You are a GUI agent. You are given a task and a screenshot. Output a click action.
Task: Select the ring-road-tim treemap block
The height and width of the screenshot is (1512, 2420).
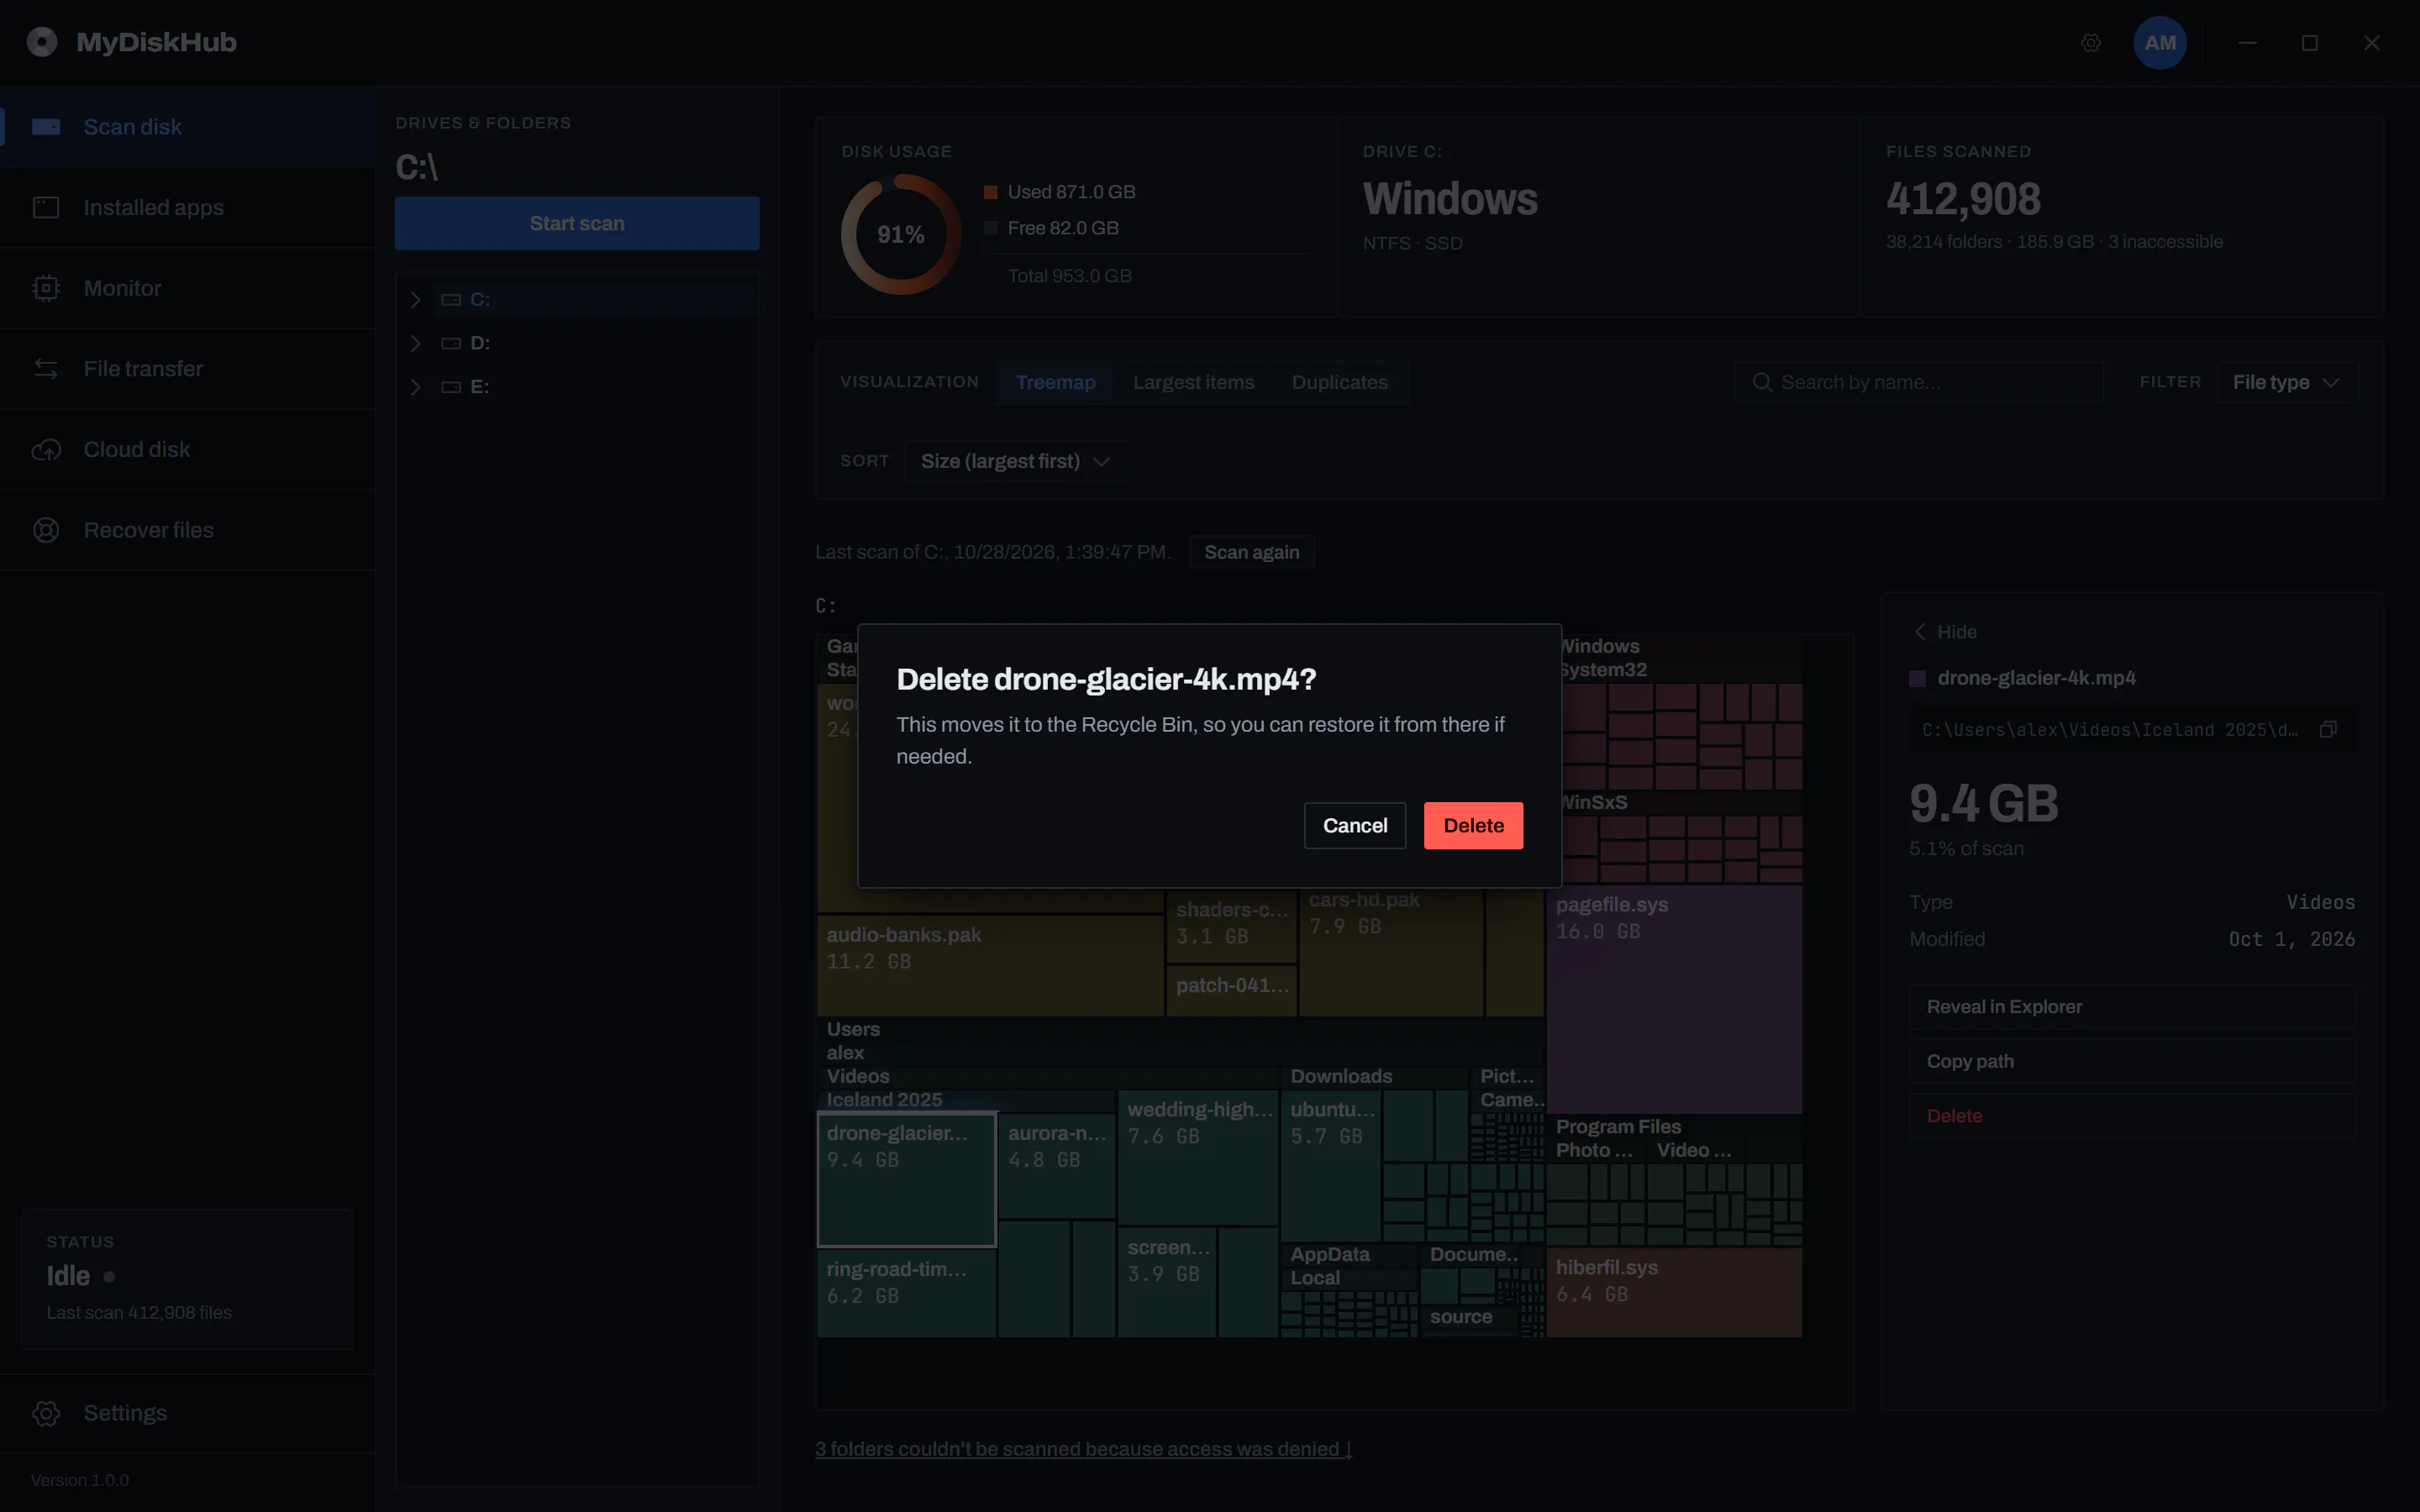[906, 1292]
